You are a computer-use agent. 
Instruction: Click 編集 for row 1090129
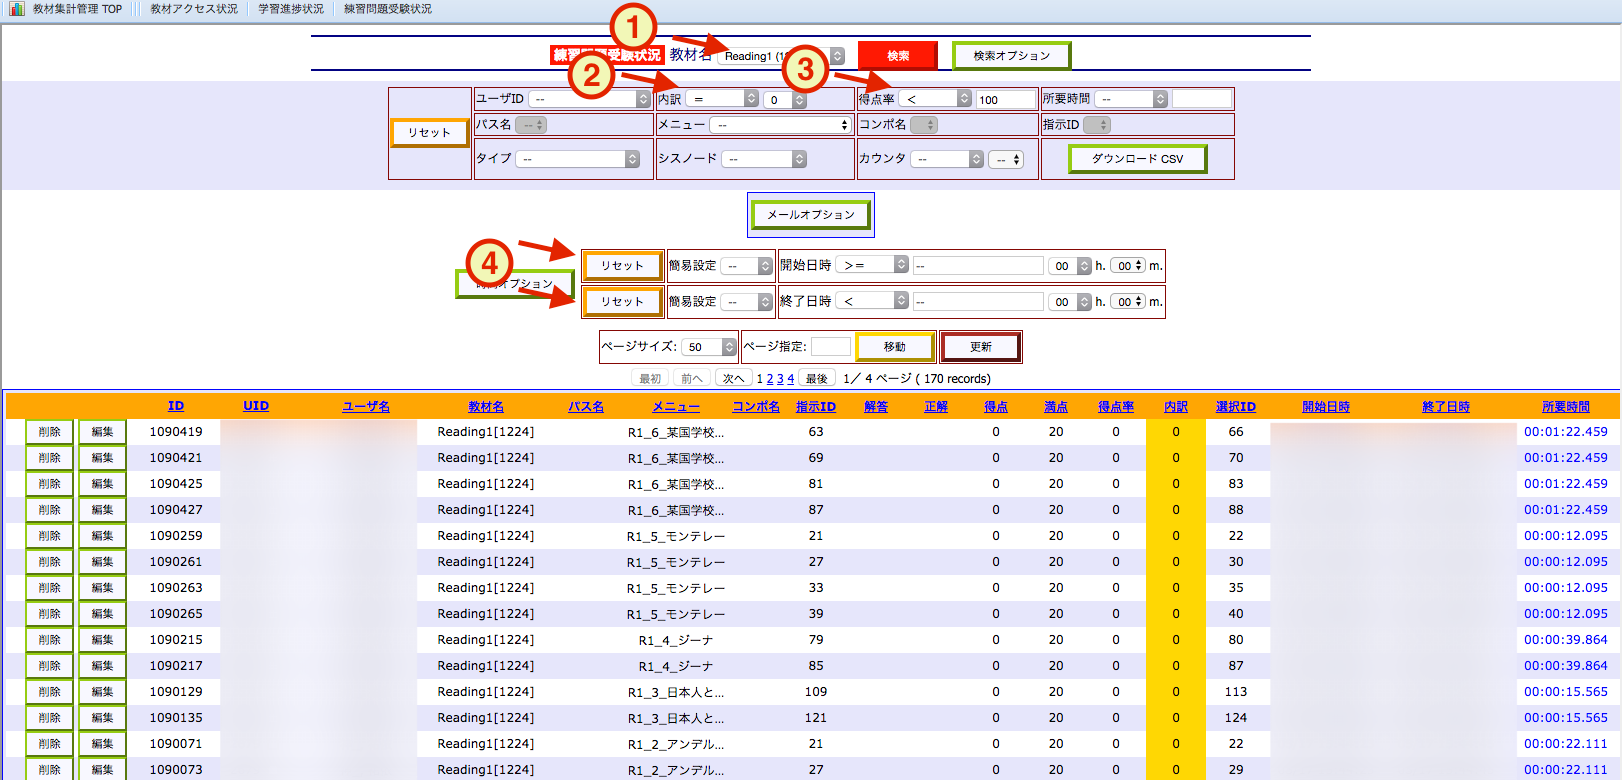pyautogui.click(x=102, y=692)
